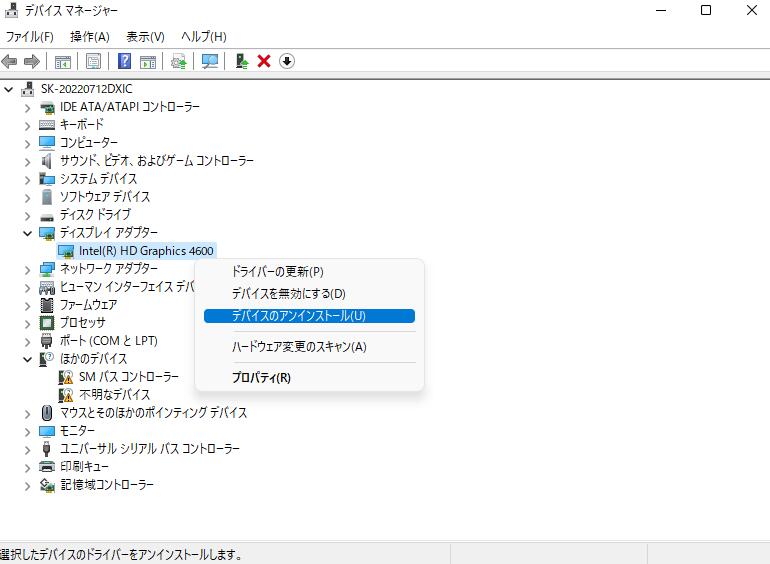Click the Scan for hardware changes toolbar icon
This screenshot has width=770, height=564.
[210, 61]
